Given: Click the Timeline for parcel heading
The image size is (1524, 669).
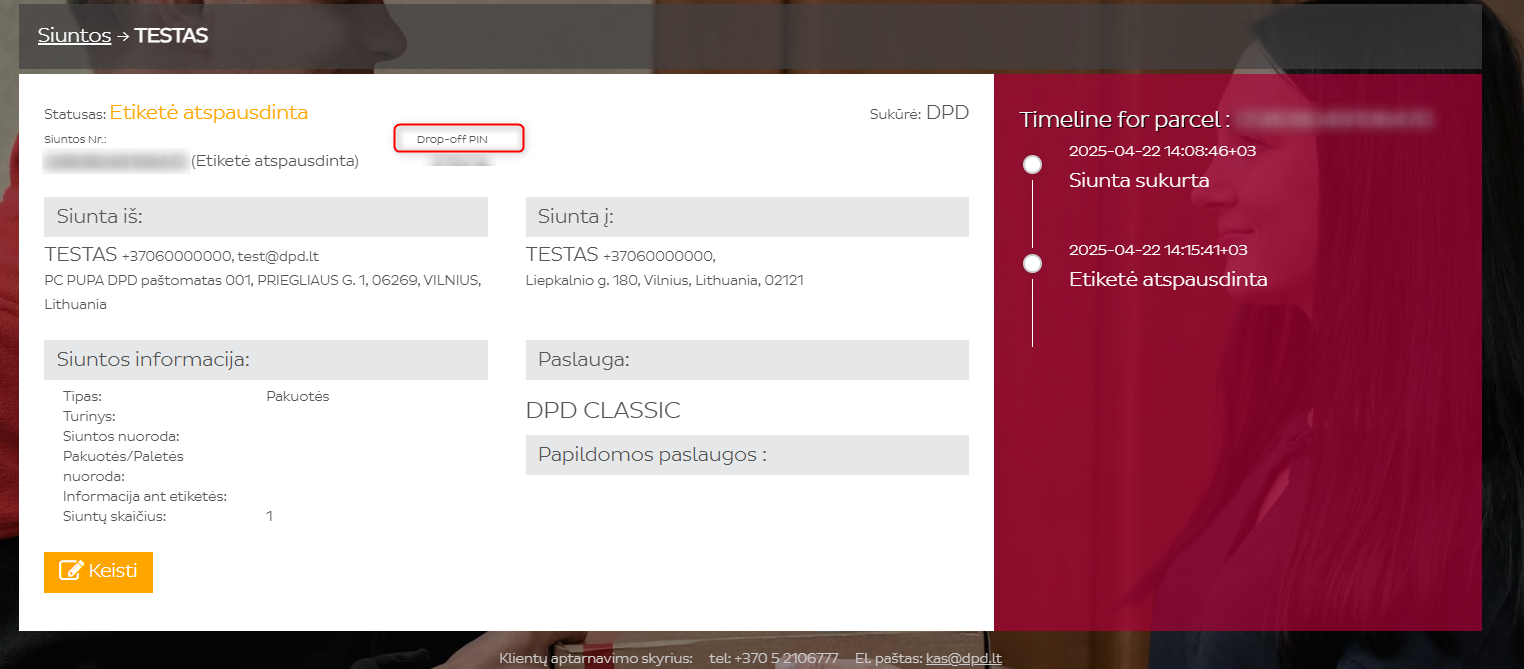Looking at the screenshot, I should (1124, 120).
